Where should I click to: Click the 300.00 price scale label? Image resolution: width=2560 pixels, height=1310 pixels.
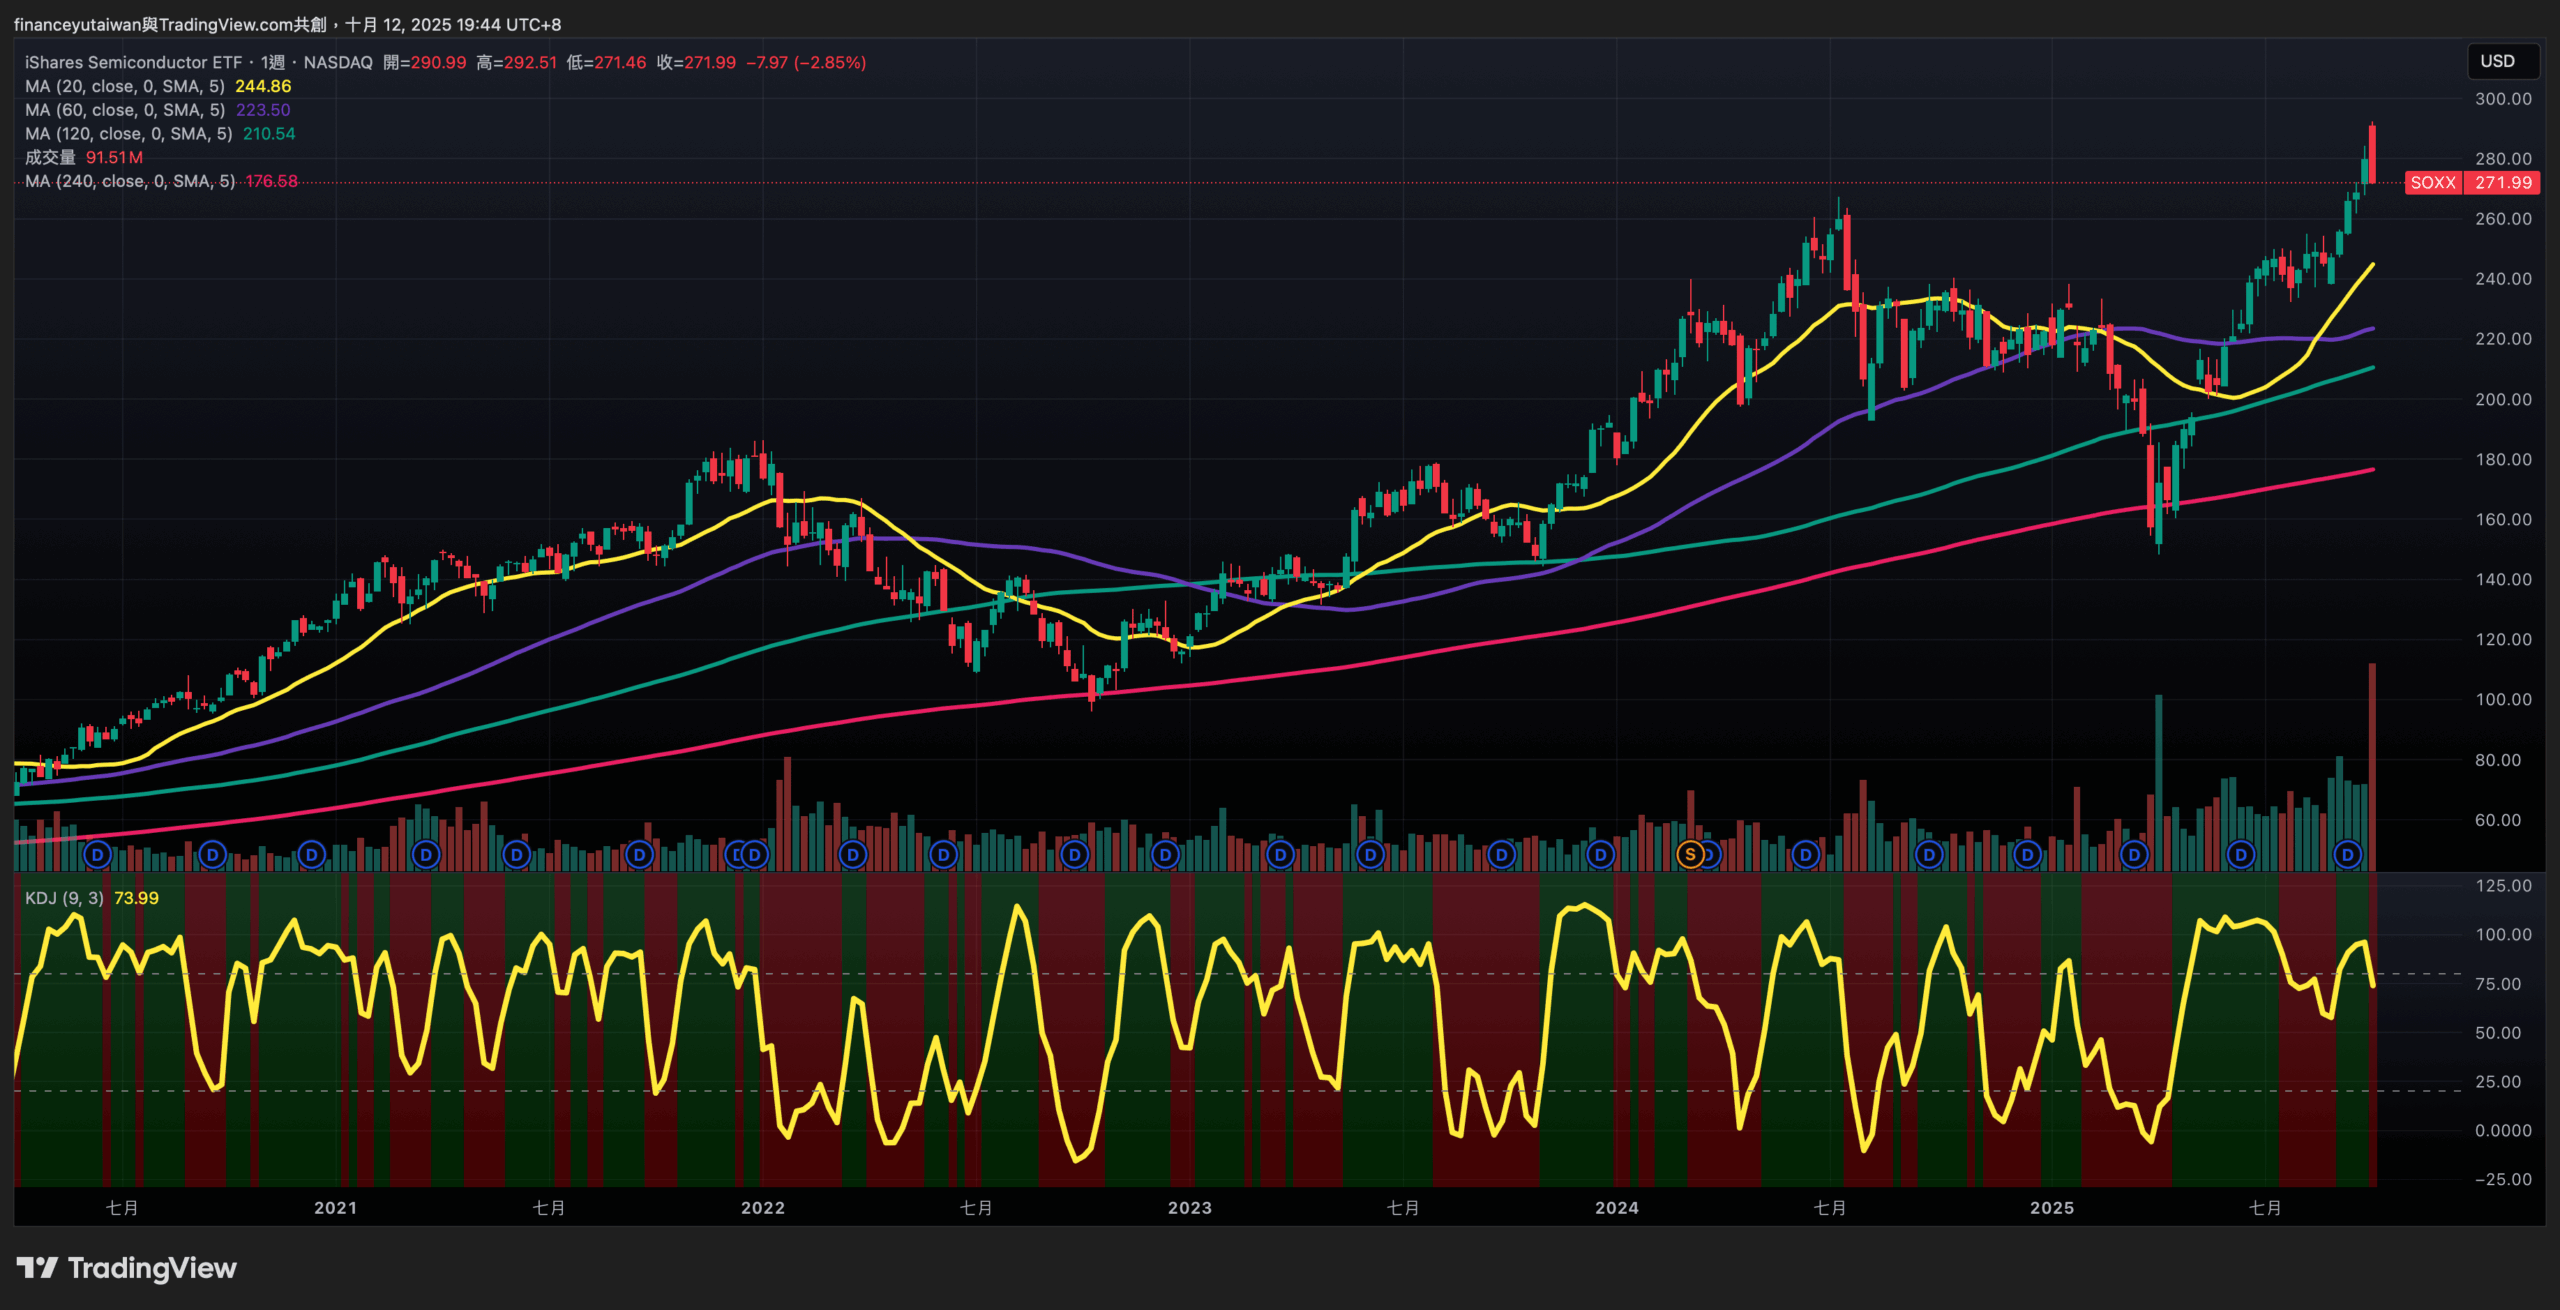tap(2503, 99)
